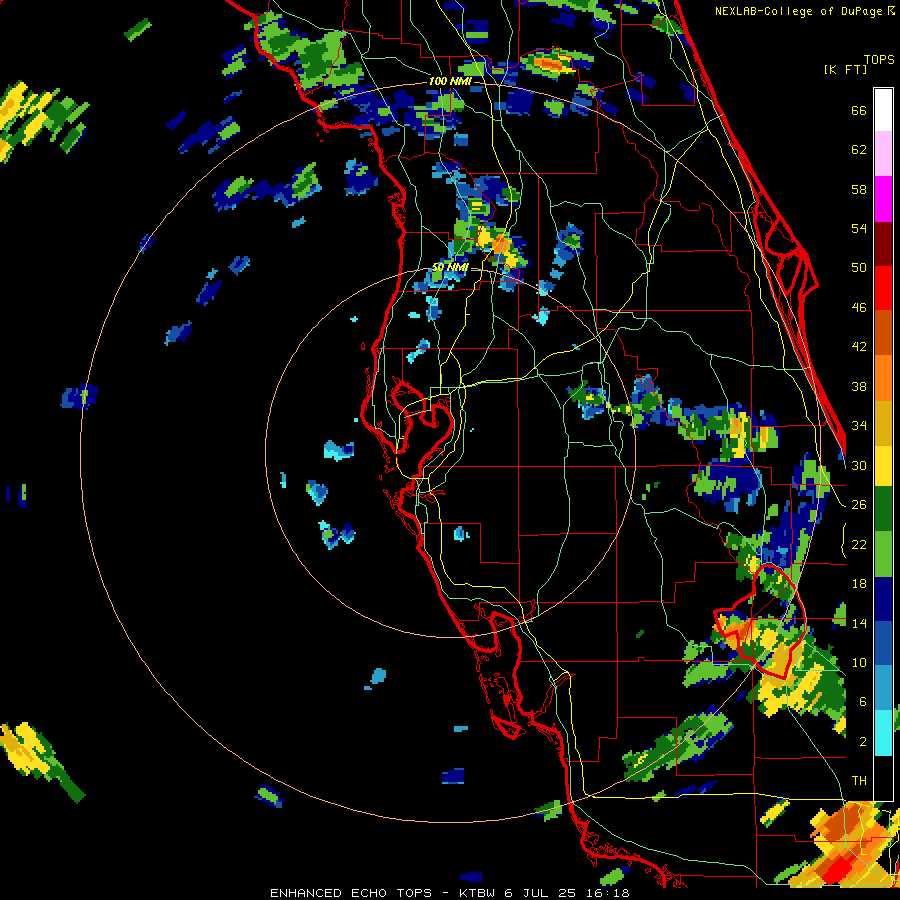Click the 6 JUL 25 date stamp
The width and height of the screenshot is (900, 900).
click(x=542, y=893)
